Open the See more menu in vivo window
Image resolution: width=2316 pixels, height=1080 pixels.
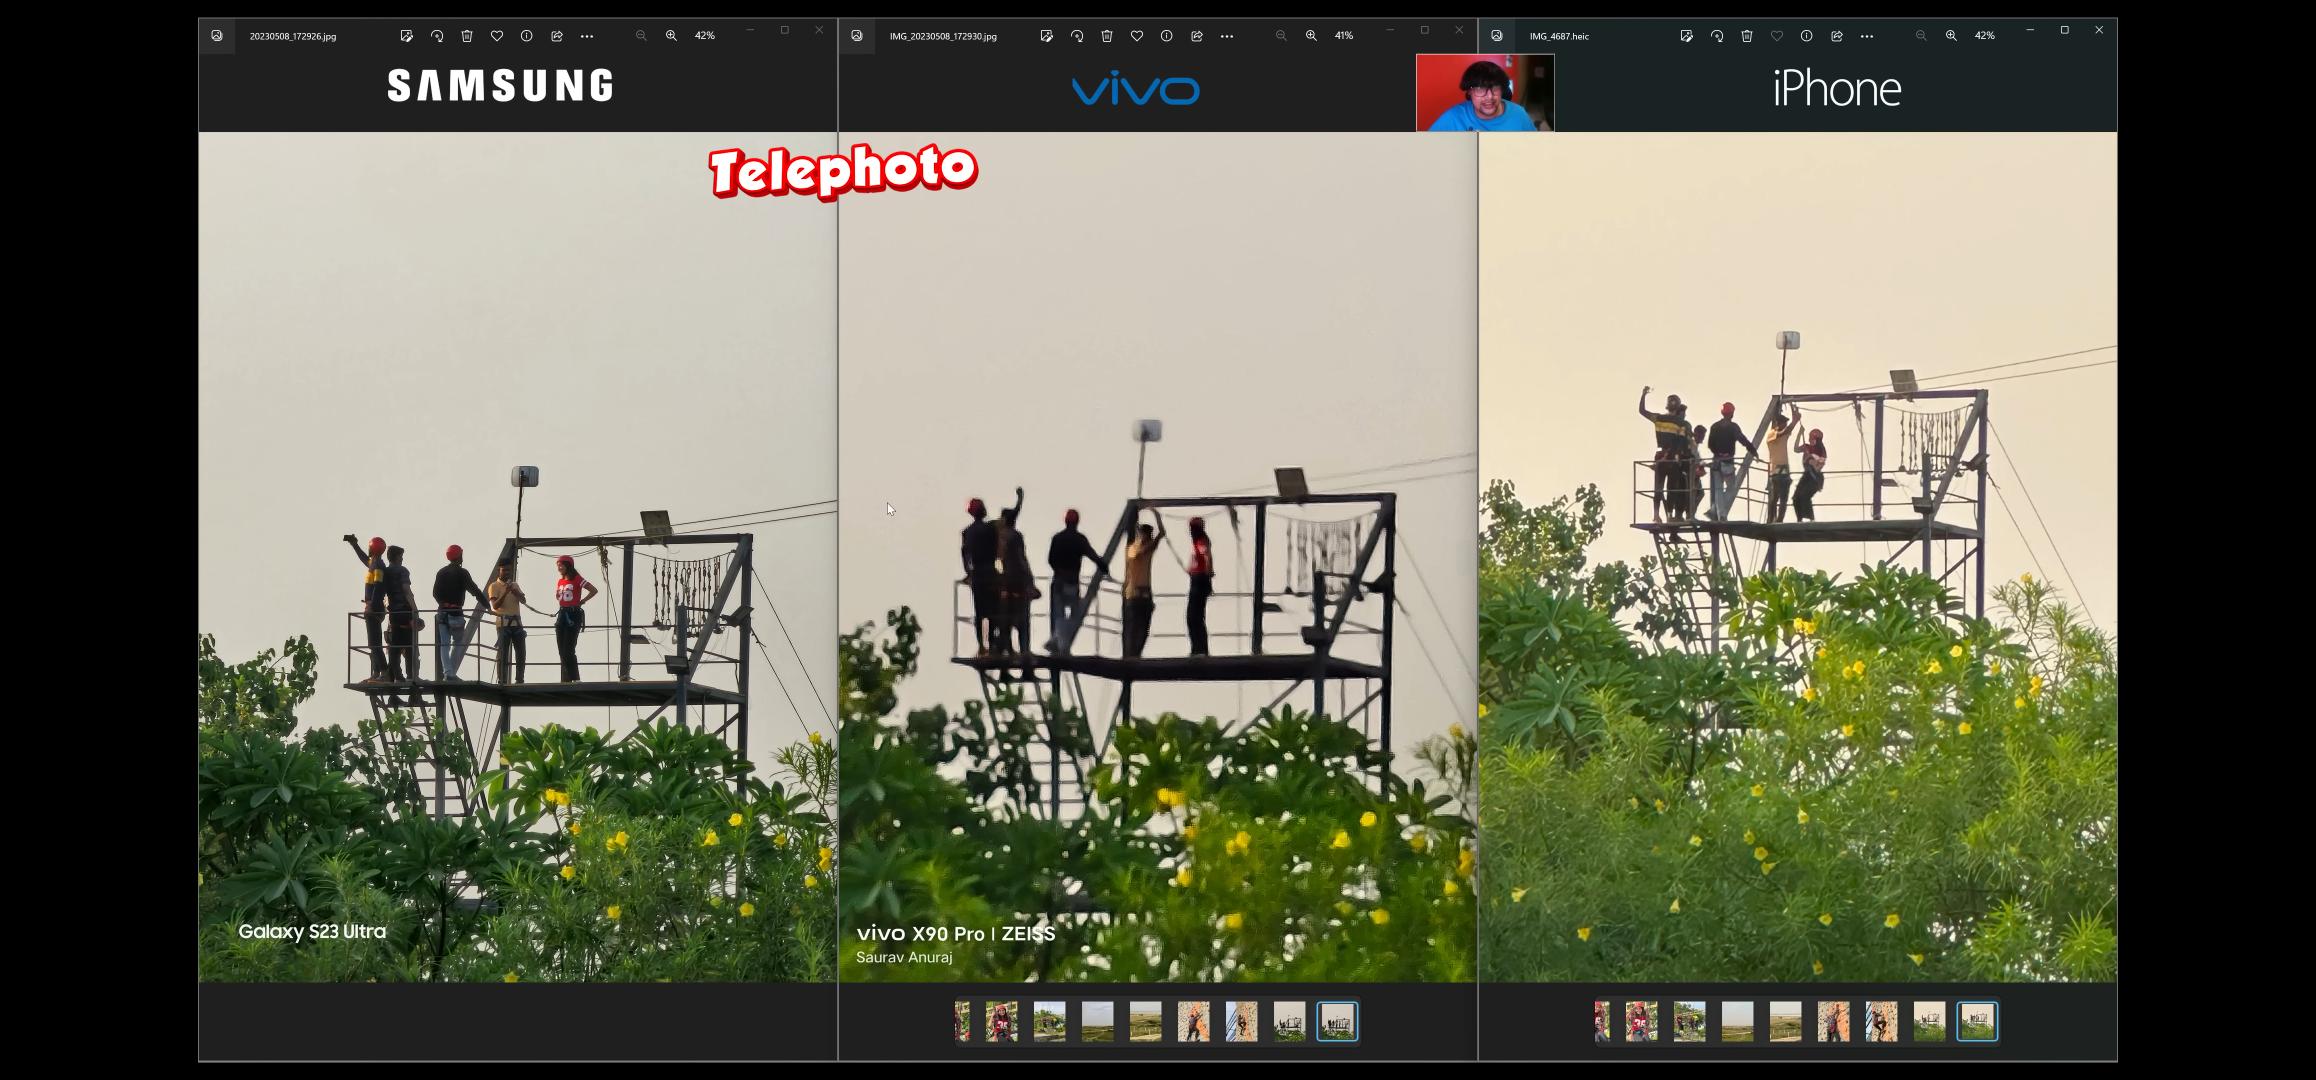1227,36
